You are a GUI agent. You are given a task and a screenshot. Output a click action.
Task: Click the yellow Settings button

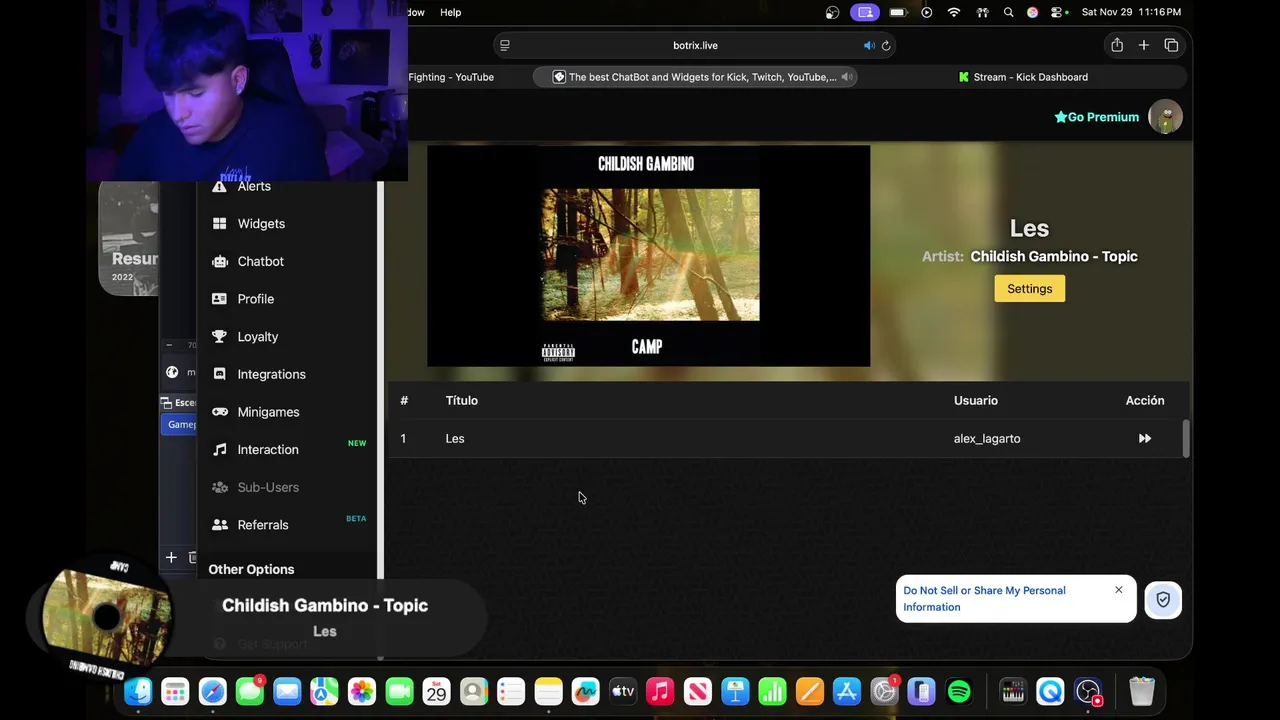click(1029, 289)
